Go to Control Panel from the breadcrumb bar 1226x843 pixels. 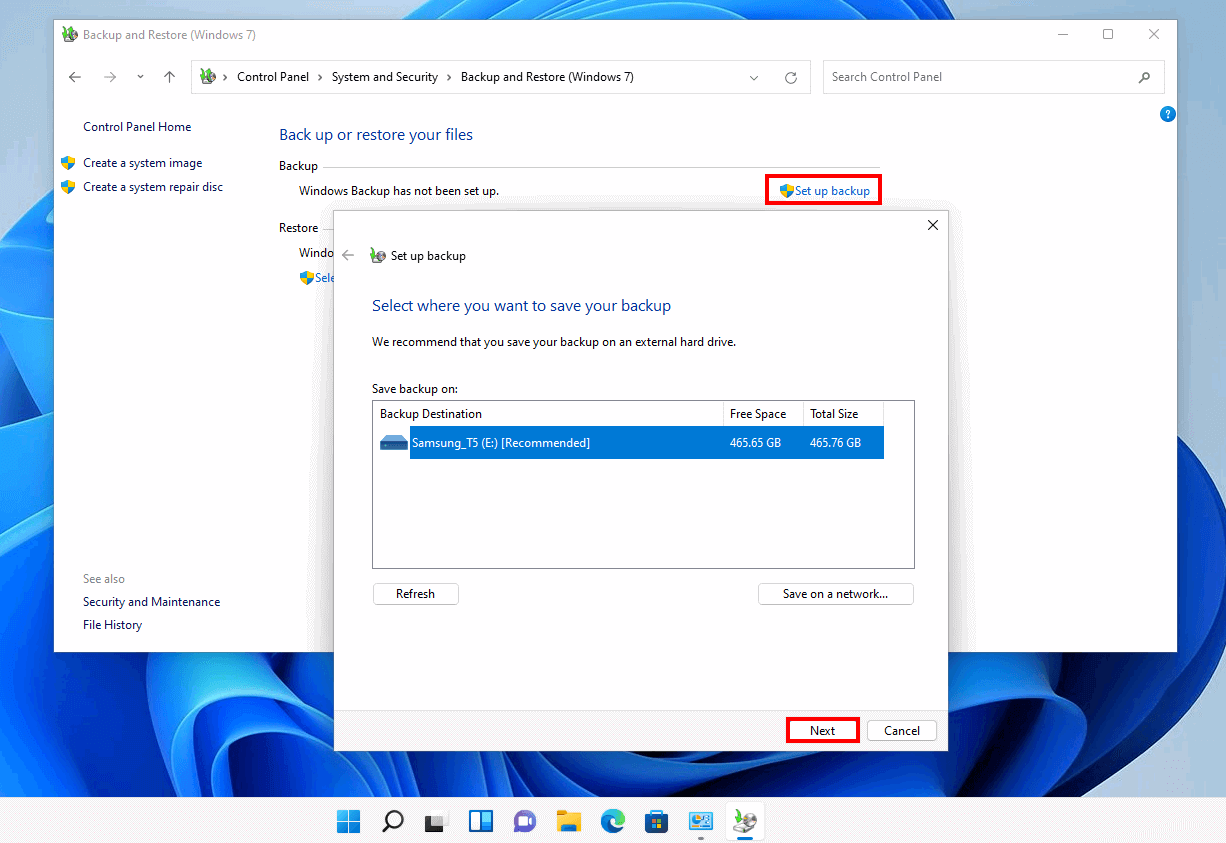[273, 76]
